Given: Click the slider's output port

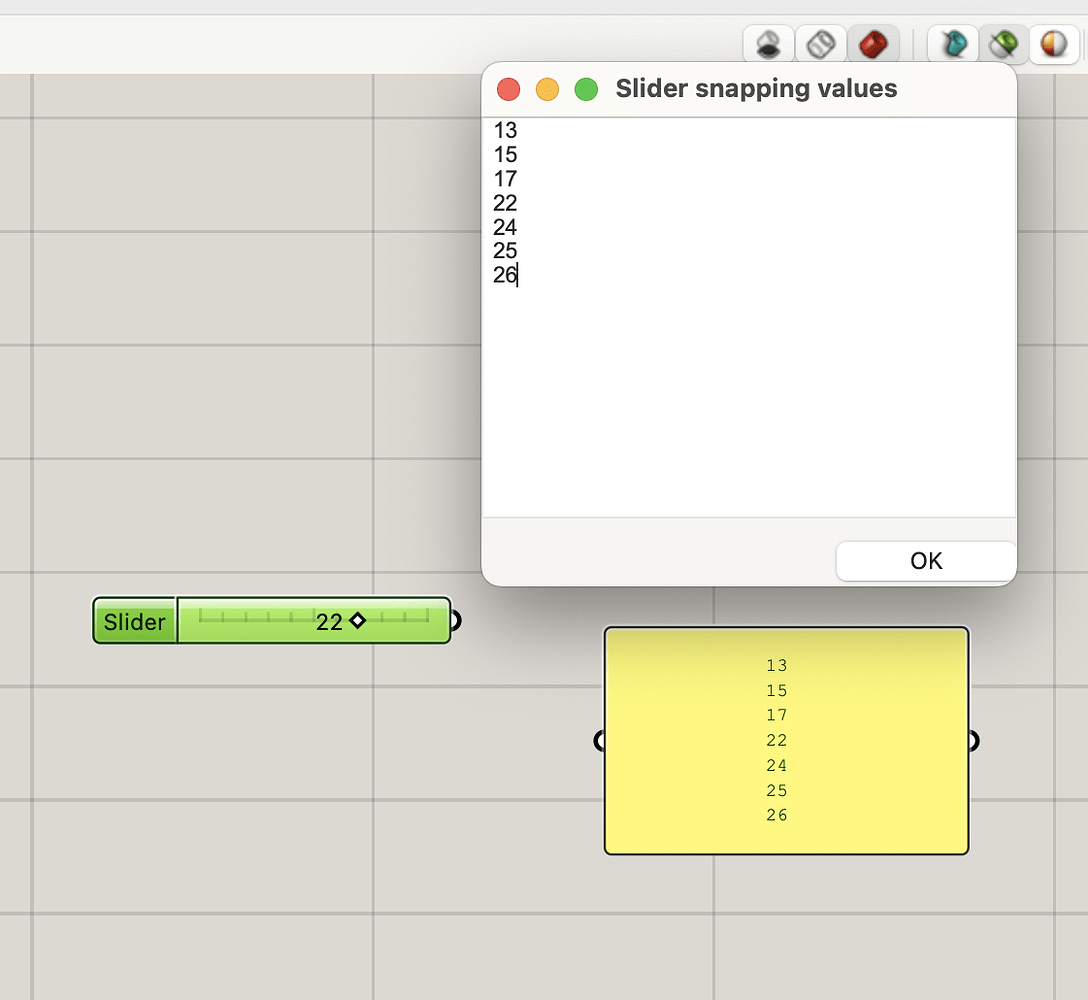Looking at the screenshot, I should (454, 621).
